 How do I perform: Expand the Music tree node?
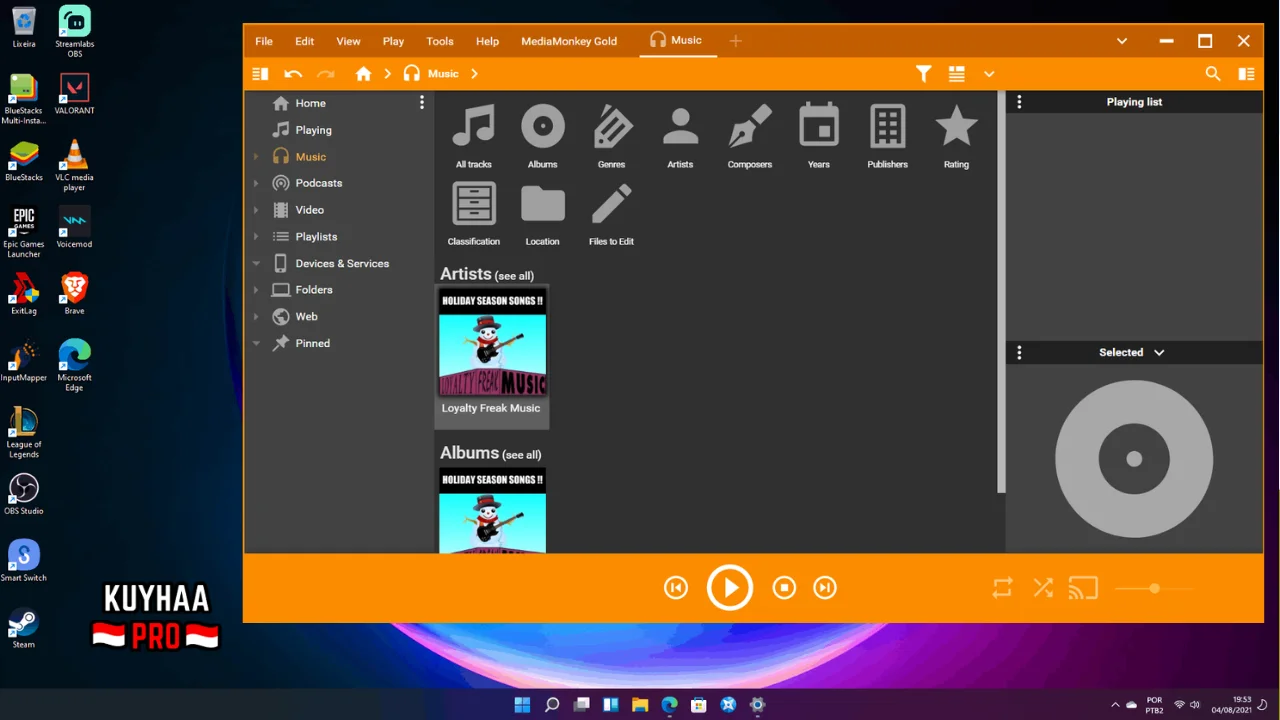pyautogui.click(x=256, y=157)
